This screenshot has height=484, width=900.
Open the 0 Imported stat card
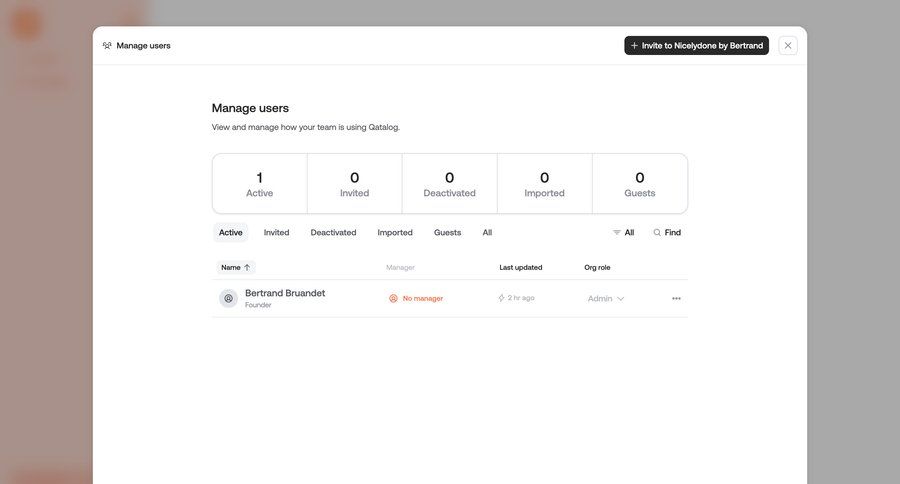(x=545, y=184)
